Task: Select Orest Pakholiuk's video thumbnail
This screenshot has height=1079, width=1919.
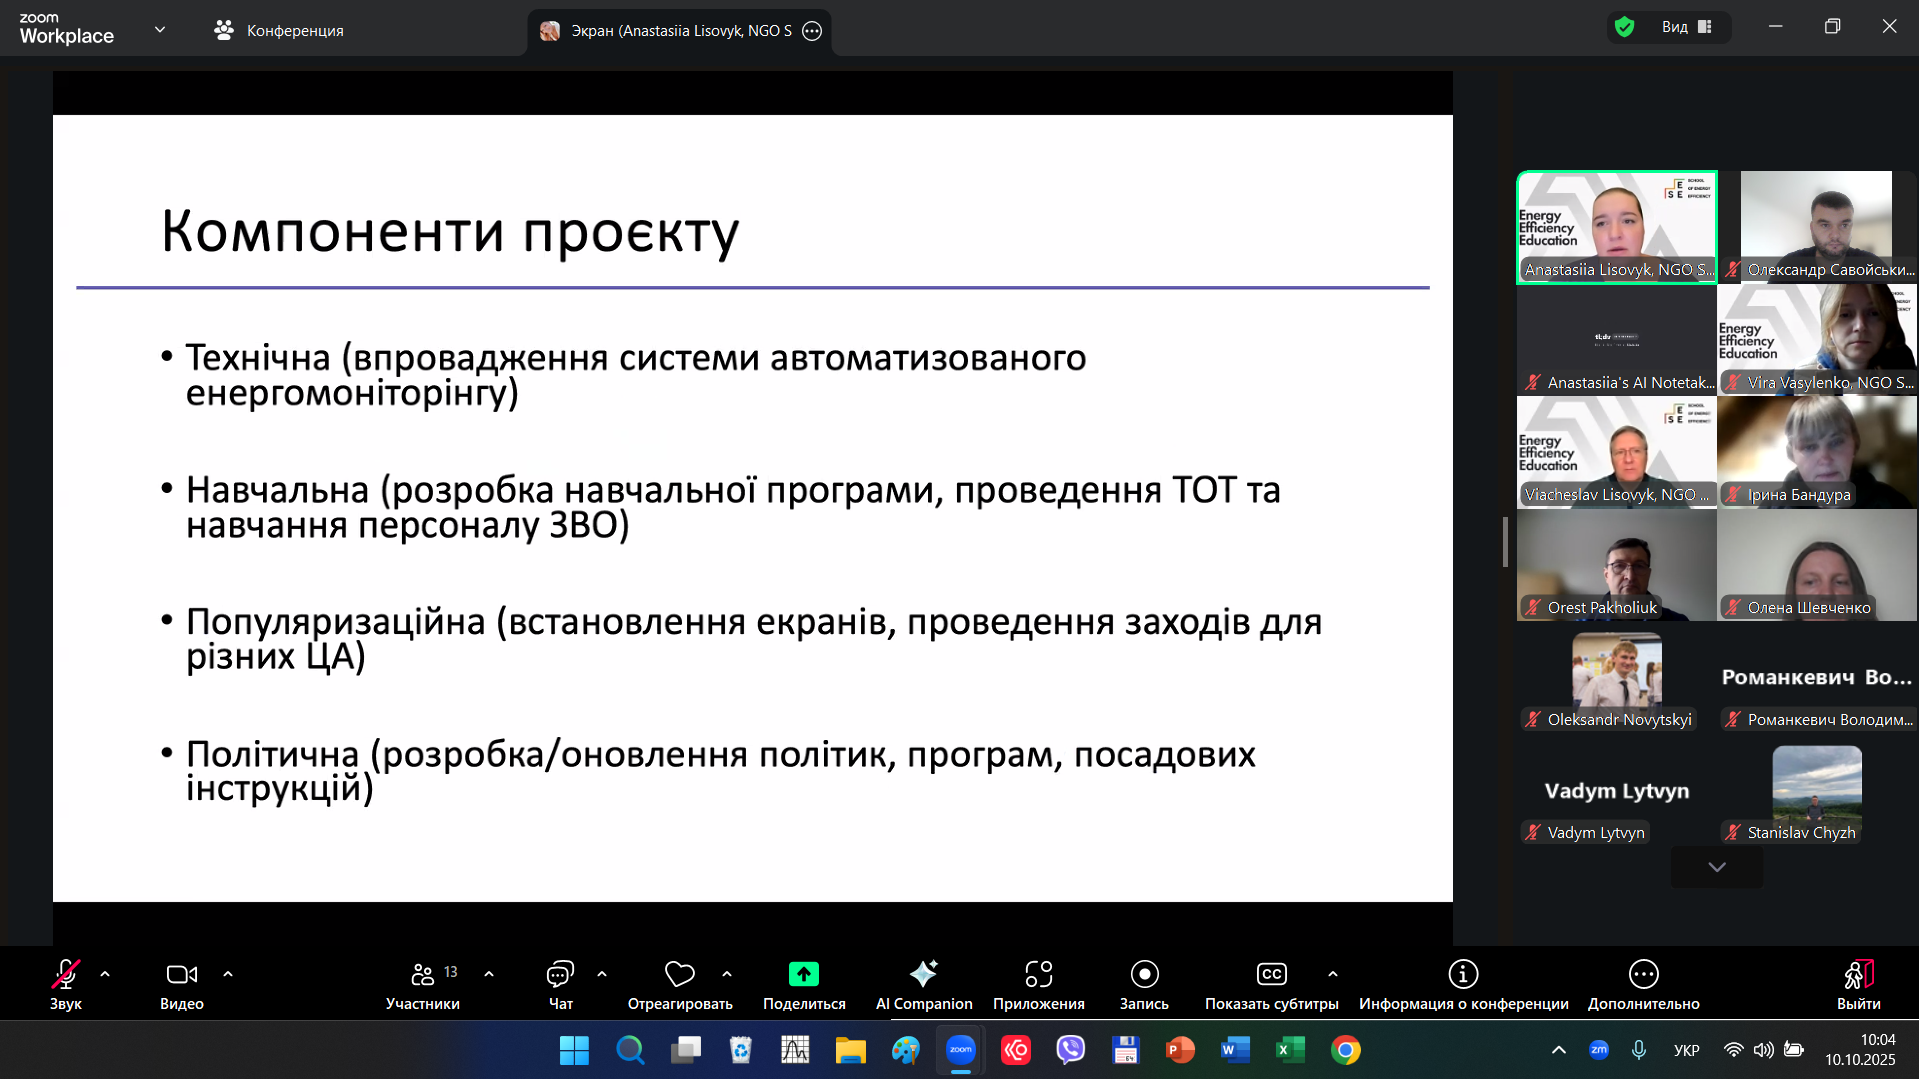Action: point(1616,565)
